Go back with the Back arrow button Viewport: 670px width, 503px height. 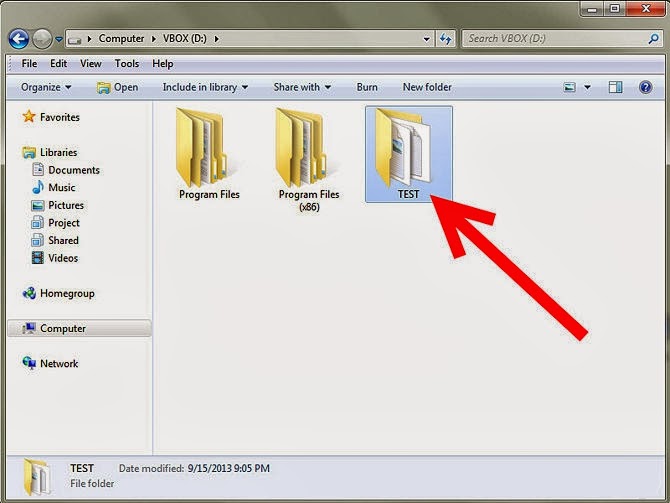point(19,39)
